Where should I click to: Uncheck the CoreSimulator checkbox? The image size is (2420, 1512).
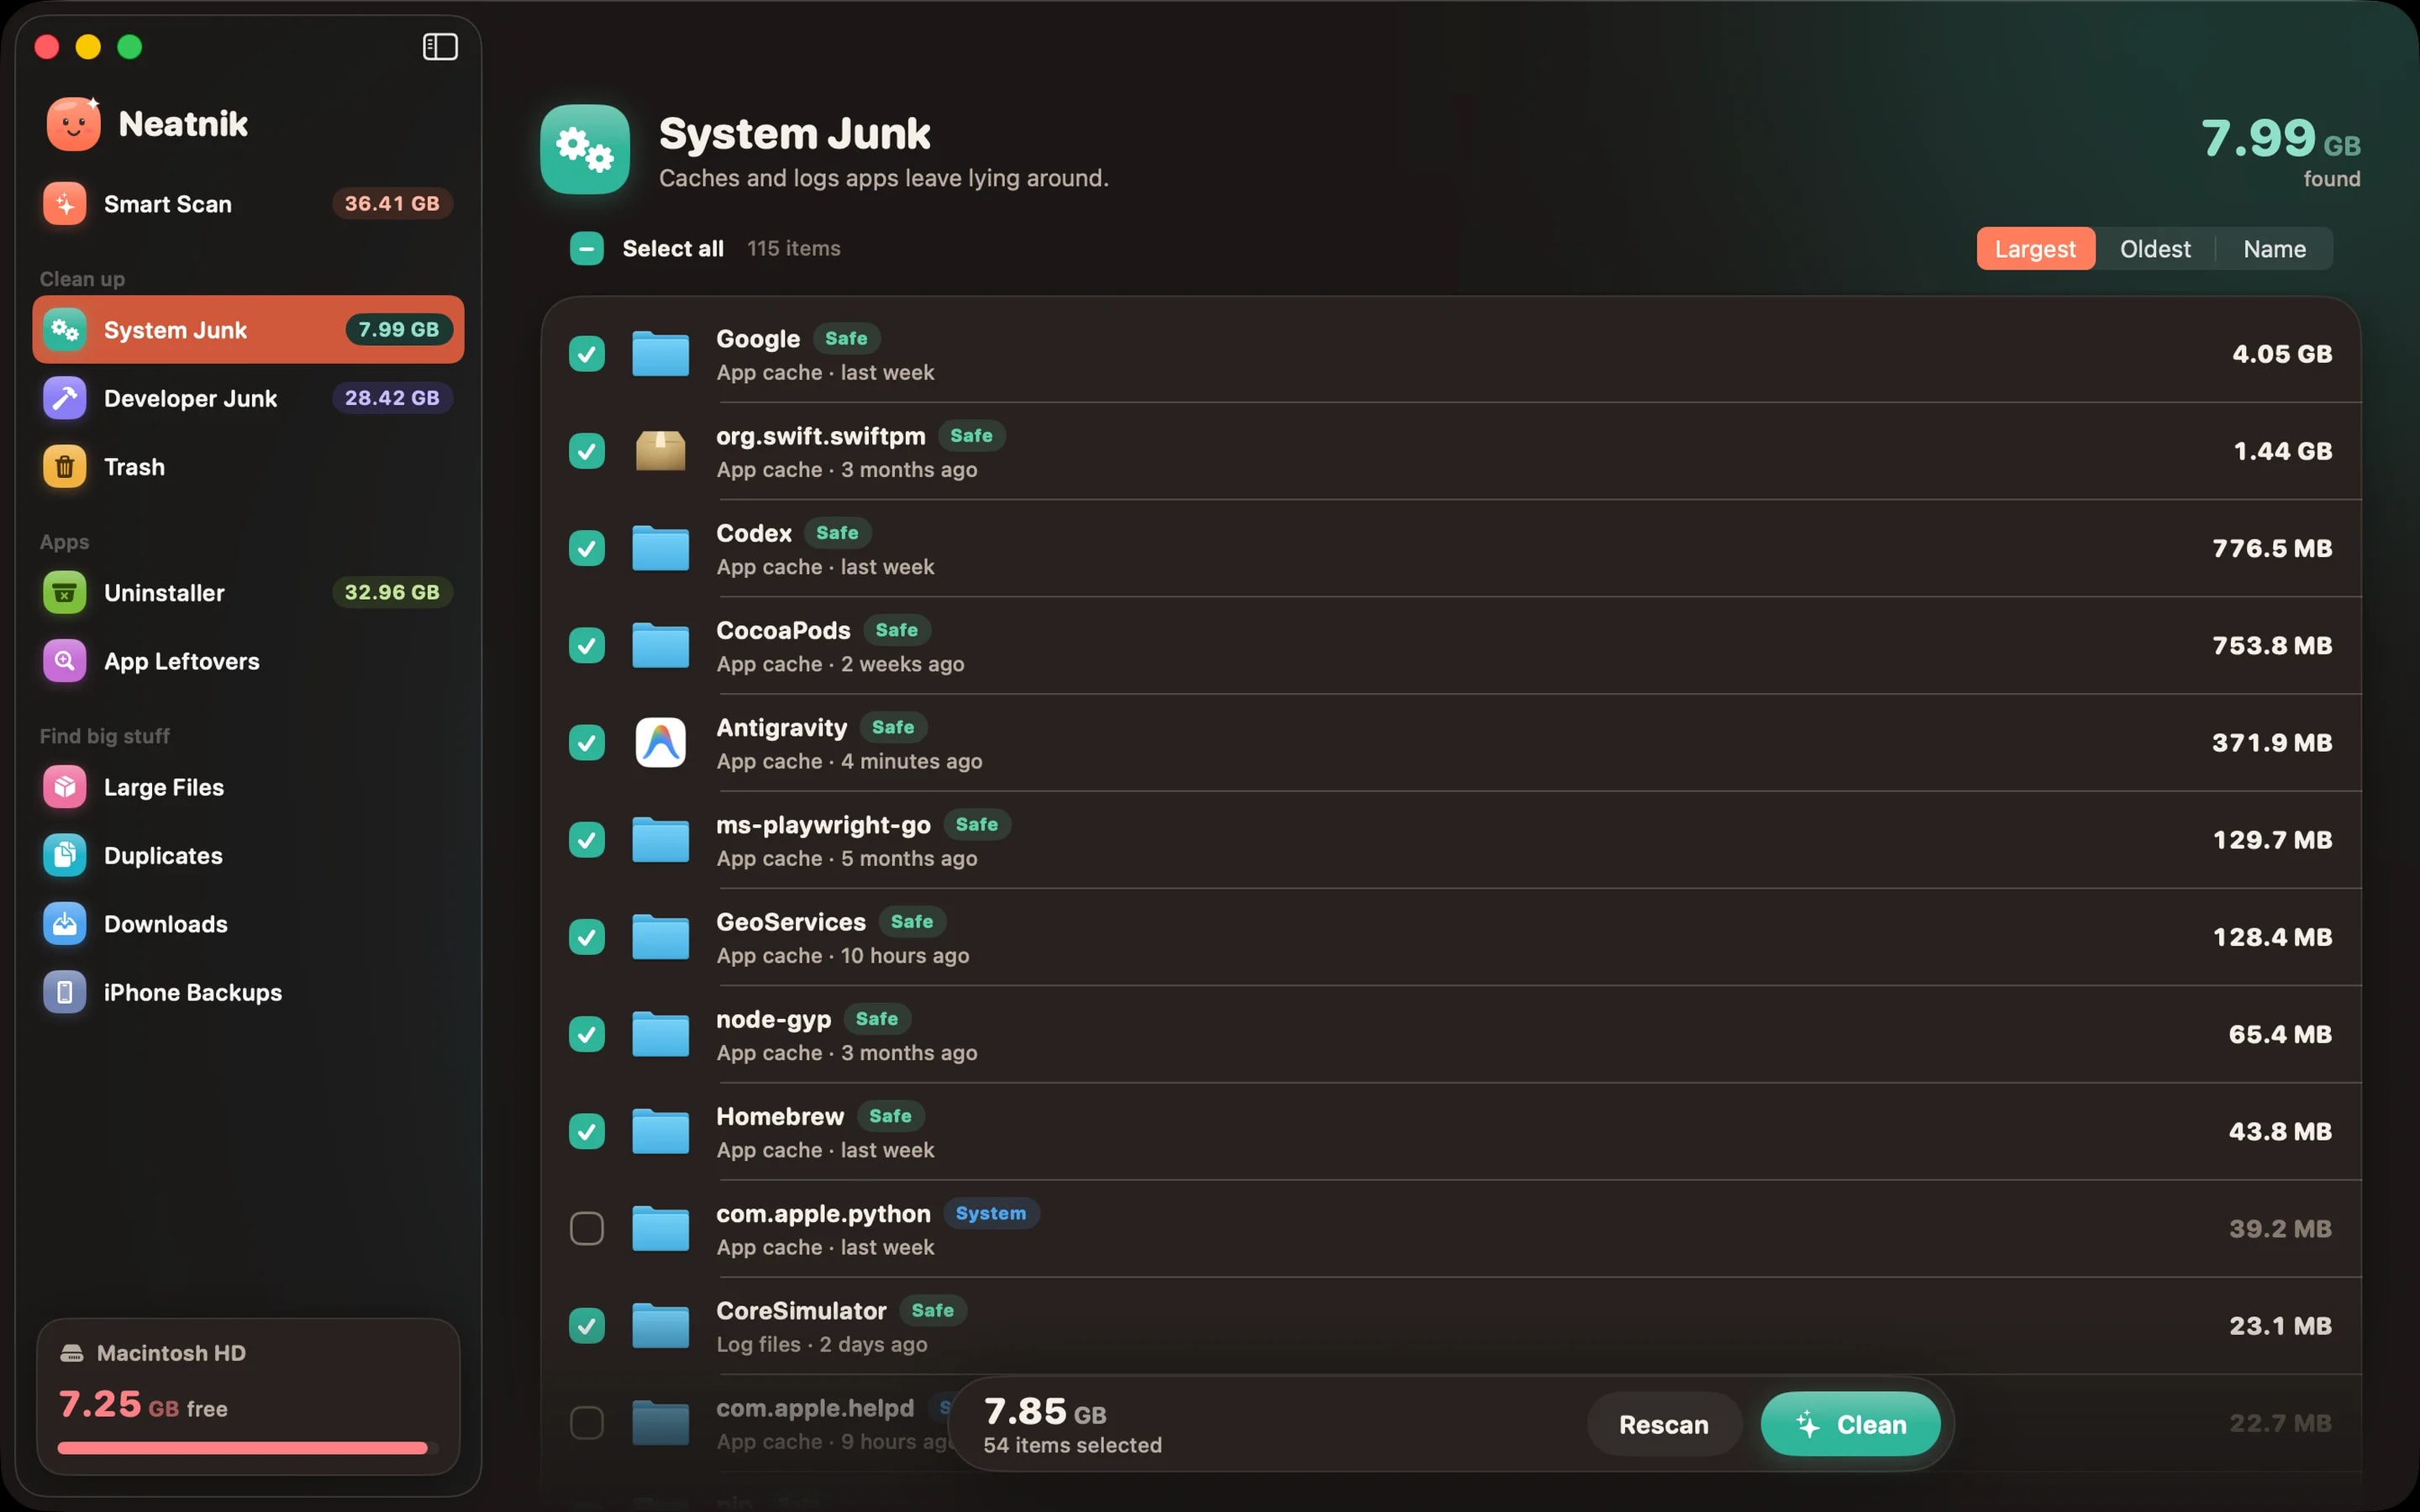point(587,1325)
